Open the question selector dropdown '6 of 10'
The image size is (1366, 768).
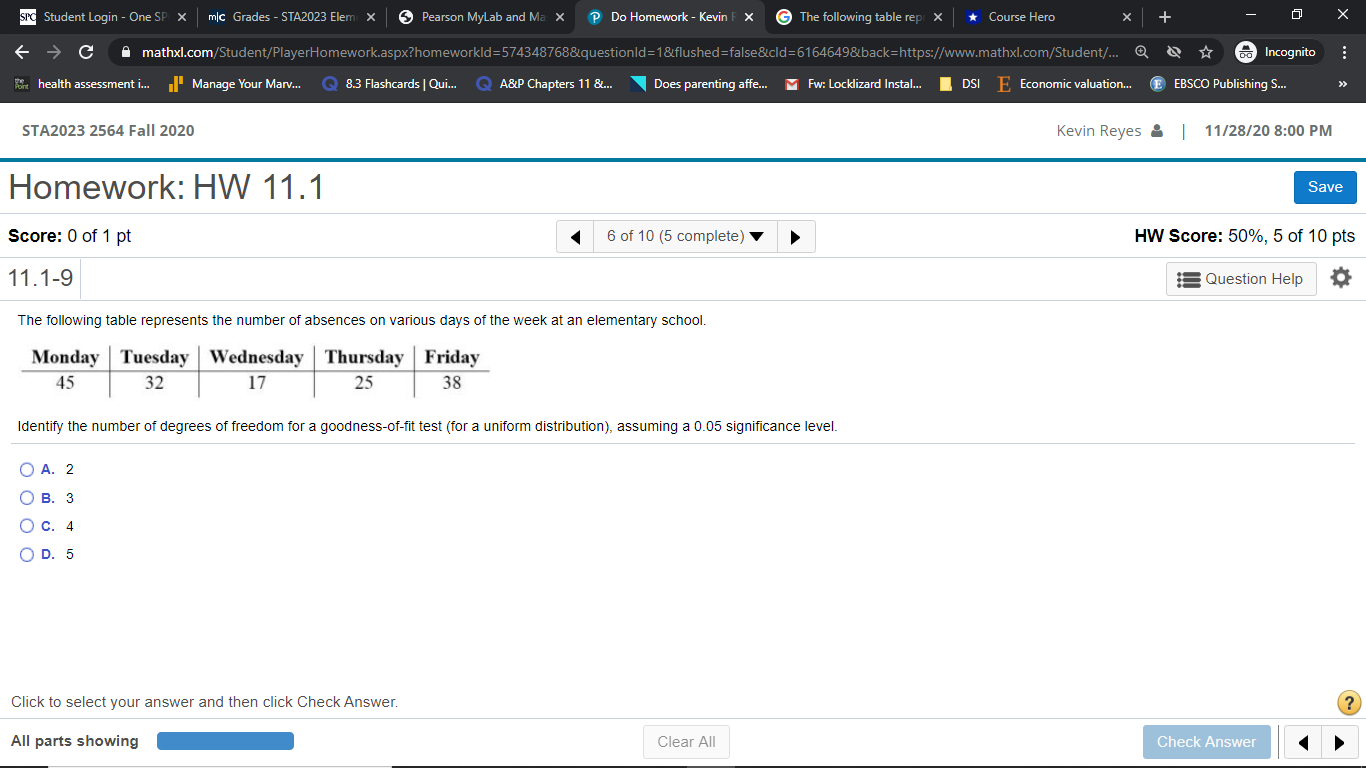pos(685,237)
